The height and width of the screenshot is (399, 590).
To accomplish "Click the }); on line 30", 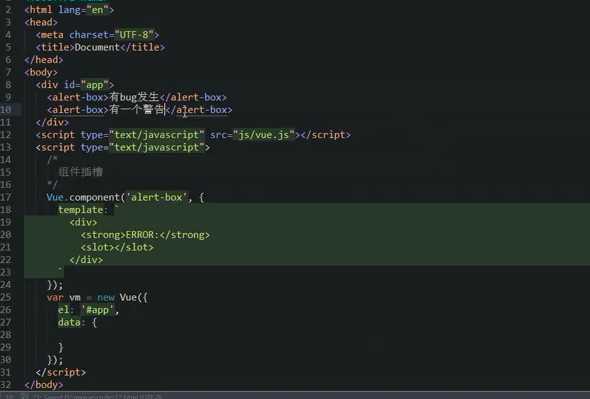I will (55, 360).
